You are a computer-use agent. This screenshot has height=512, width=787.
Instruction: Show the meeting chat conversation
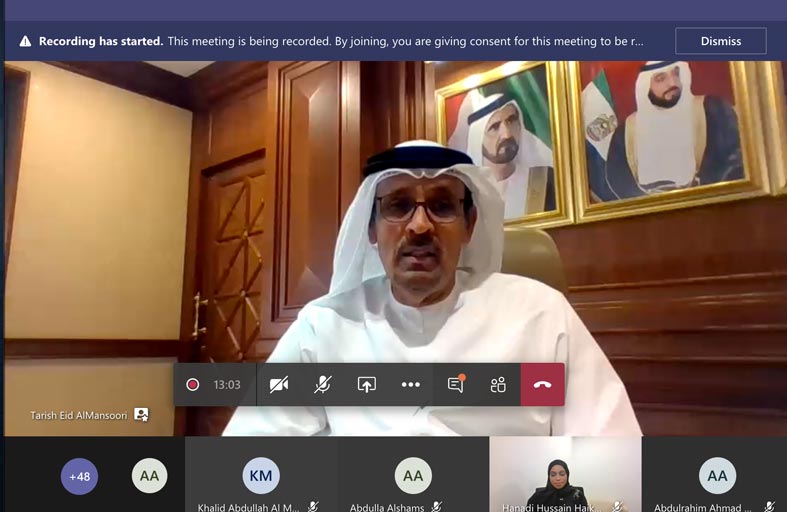455,385
